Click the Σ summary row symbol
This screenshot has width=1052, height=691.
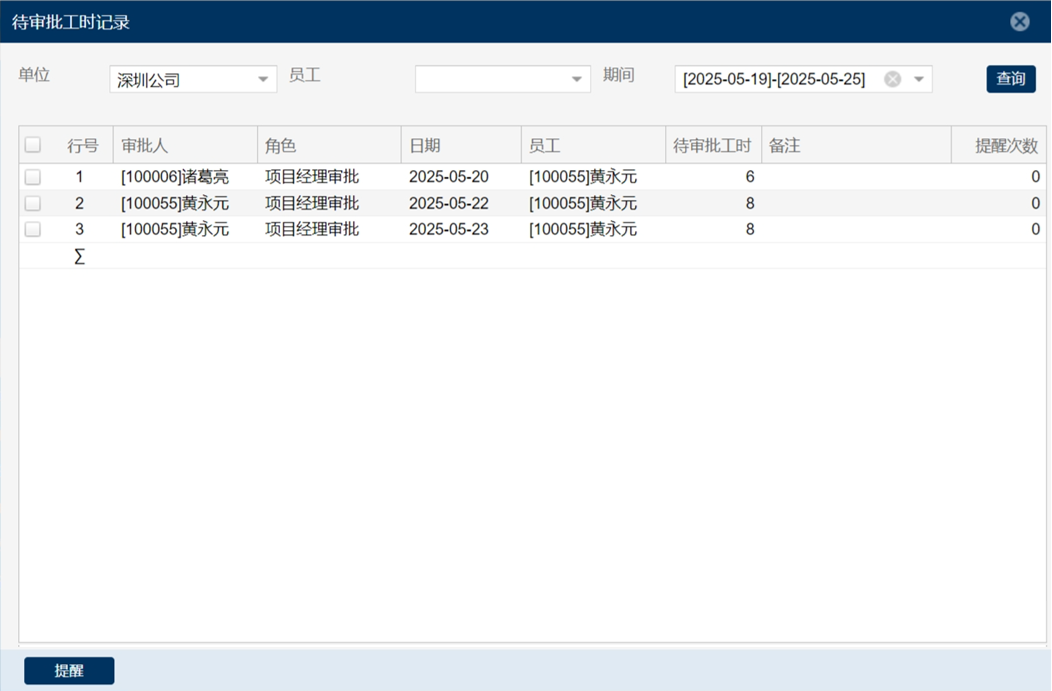(x=80, y=257)
